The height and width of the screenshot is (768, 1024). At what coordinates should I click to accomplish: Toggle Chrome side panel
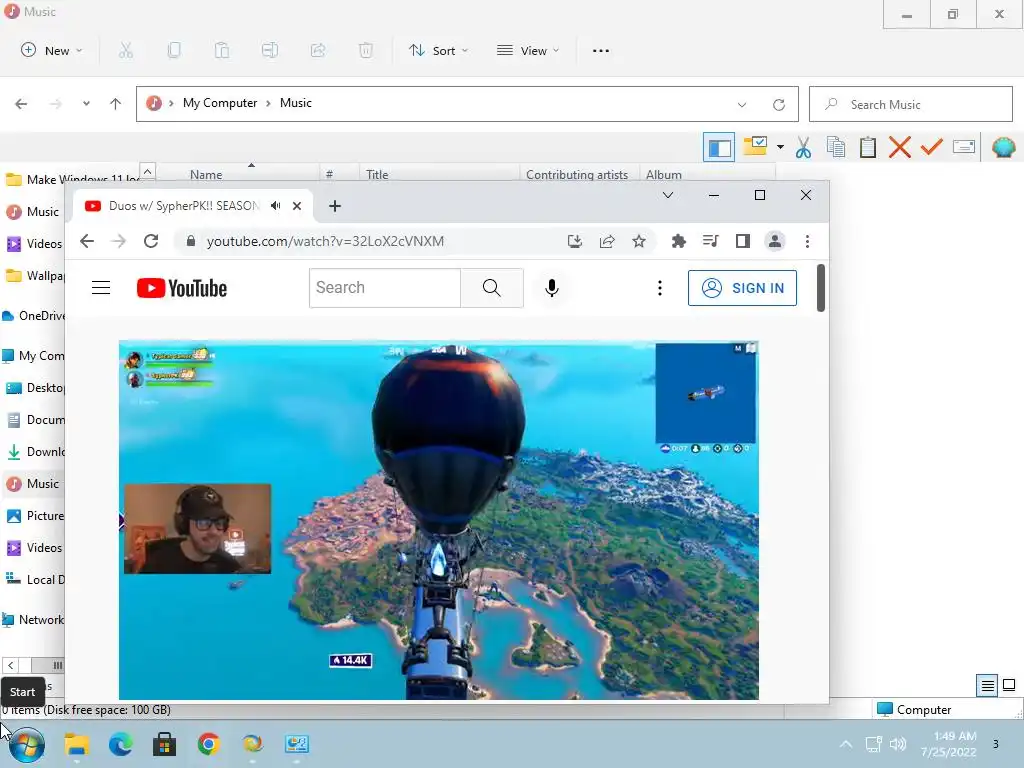[743, 241]
